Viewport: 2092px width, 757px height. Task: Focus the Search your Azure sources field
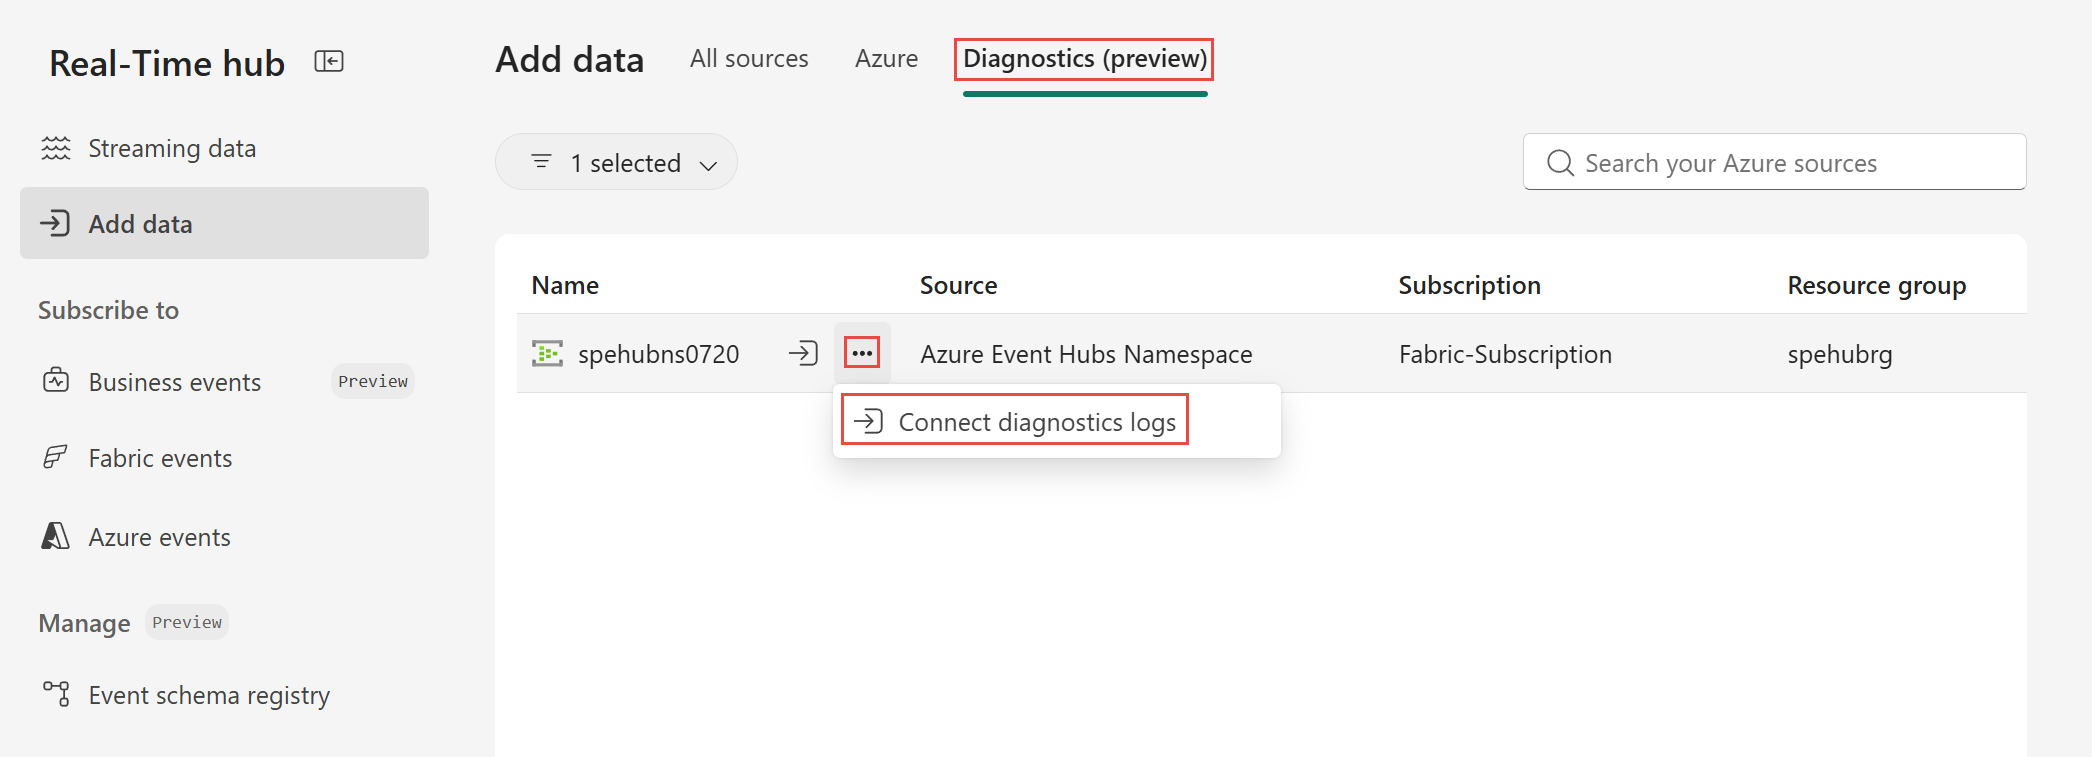1775,162
